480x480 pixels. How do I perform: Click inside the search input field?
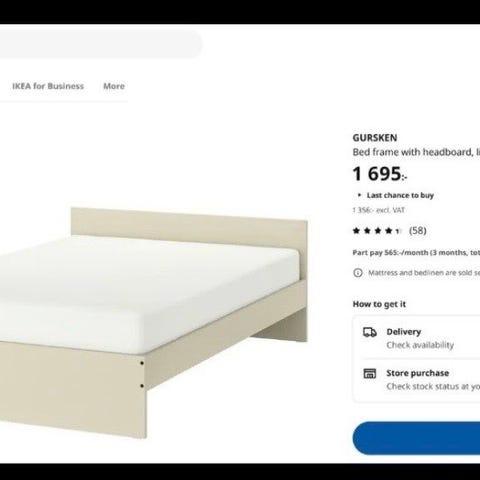[x=101, y=44]
